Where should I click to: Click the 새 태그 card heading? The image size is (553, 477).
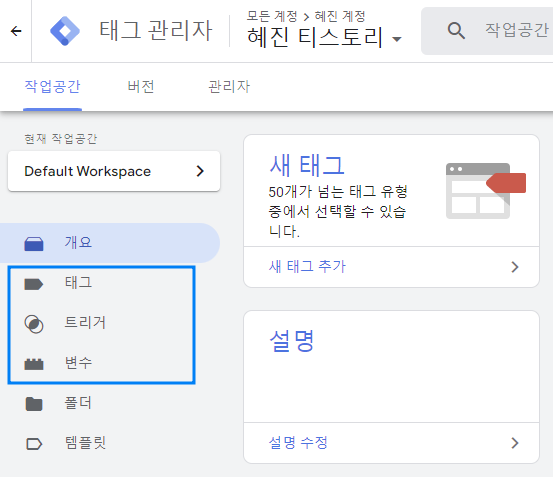pyautogui.click(x=307, y=165)
